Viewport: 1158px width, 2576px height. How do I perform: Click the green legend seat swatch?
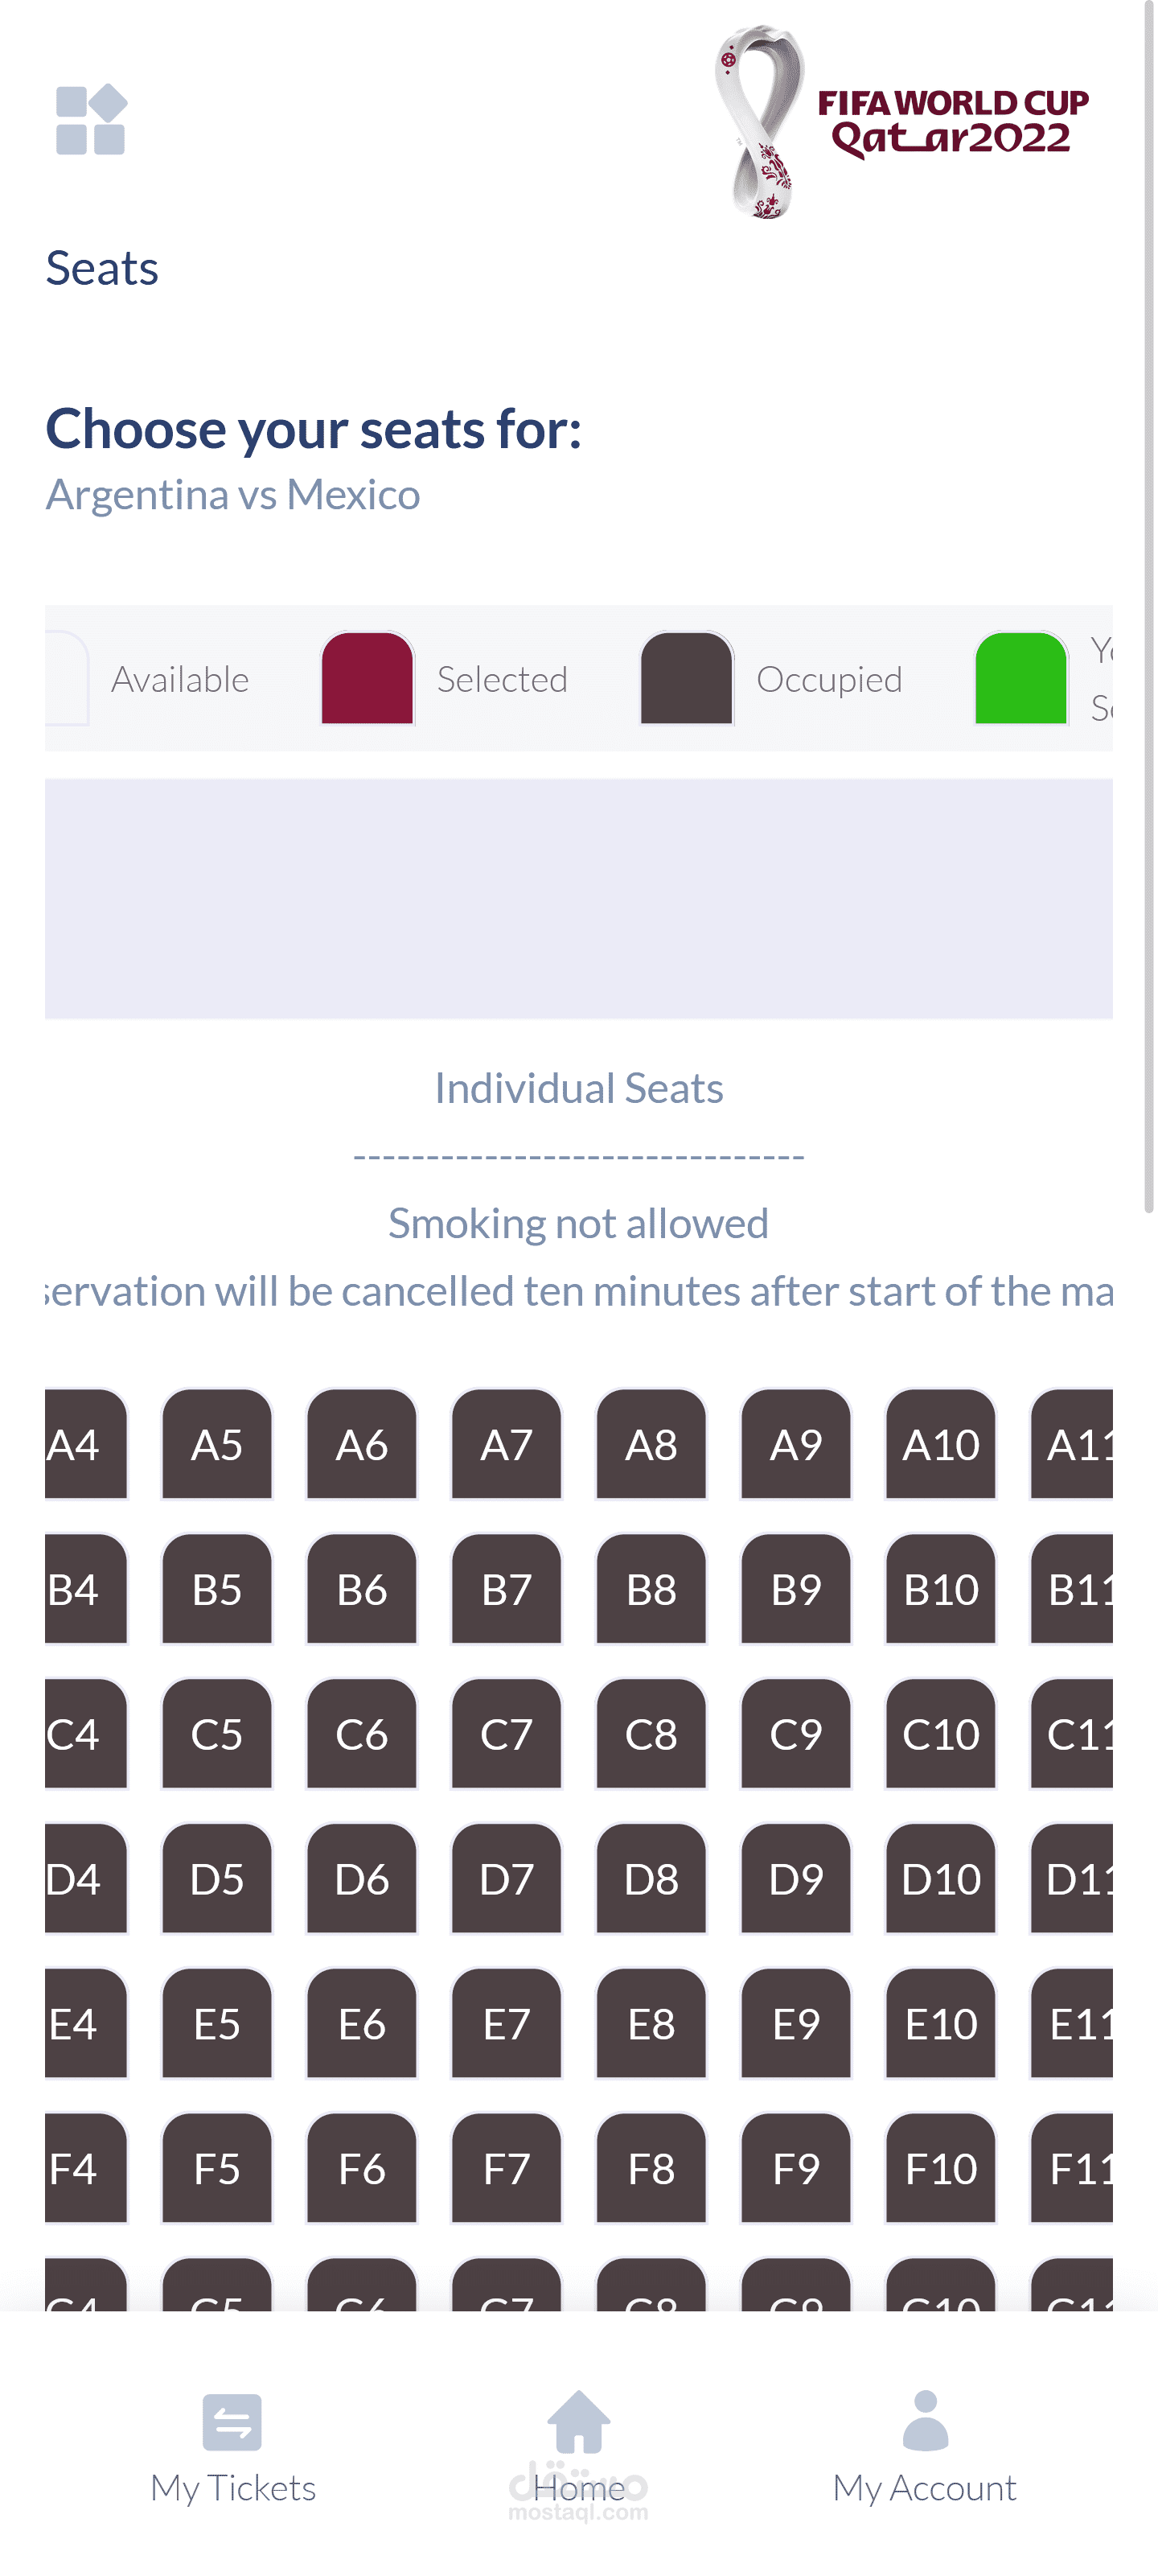pos(1020,678)
